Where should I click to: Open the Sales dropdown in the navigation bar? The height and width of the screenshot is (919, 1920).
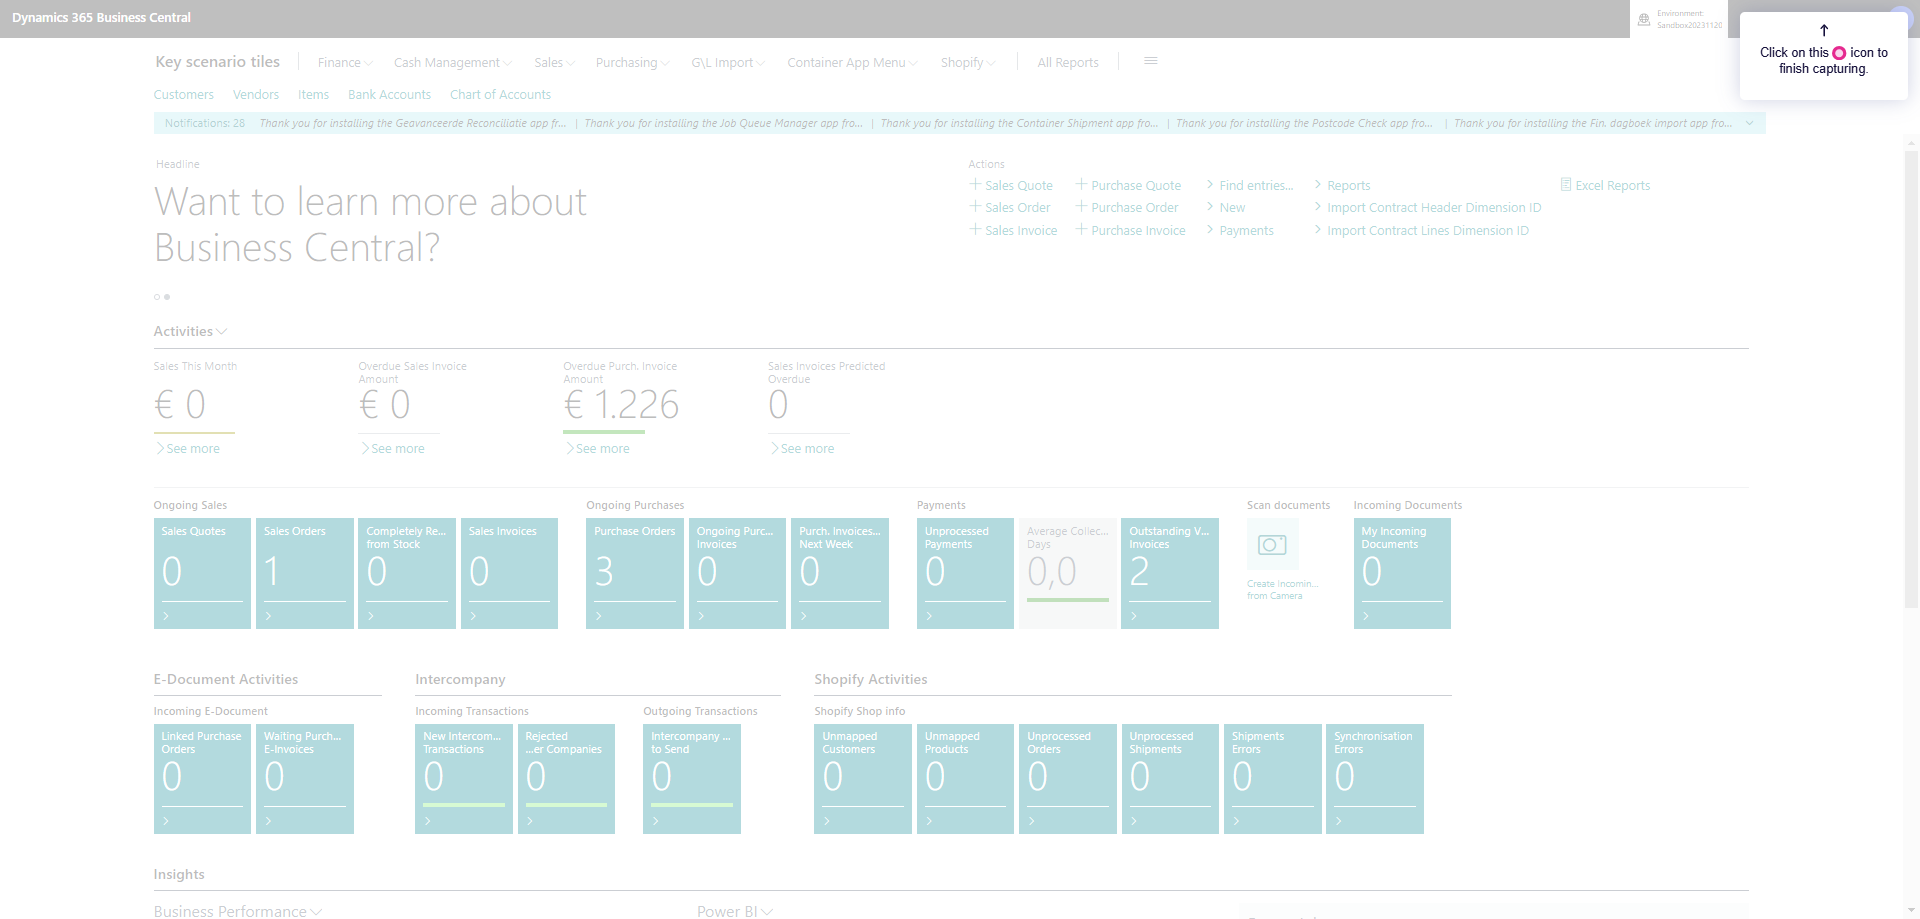(x=554, y=62)
